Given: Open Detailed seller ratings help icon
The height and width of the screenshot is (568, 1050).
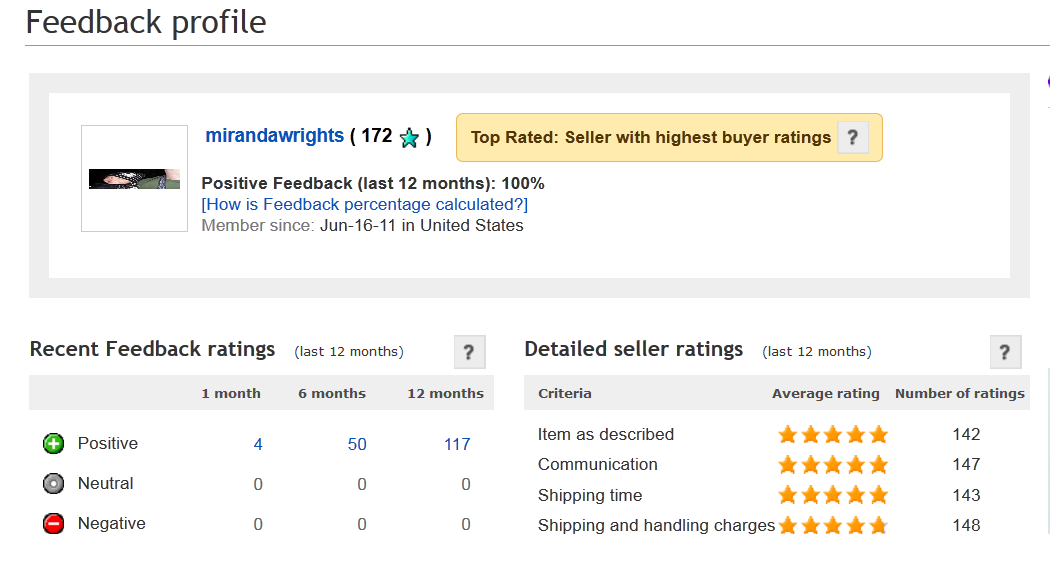Looking at the screenshot, I should pos(1005,352).
